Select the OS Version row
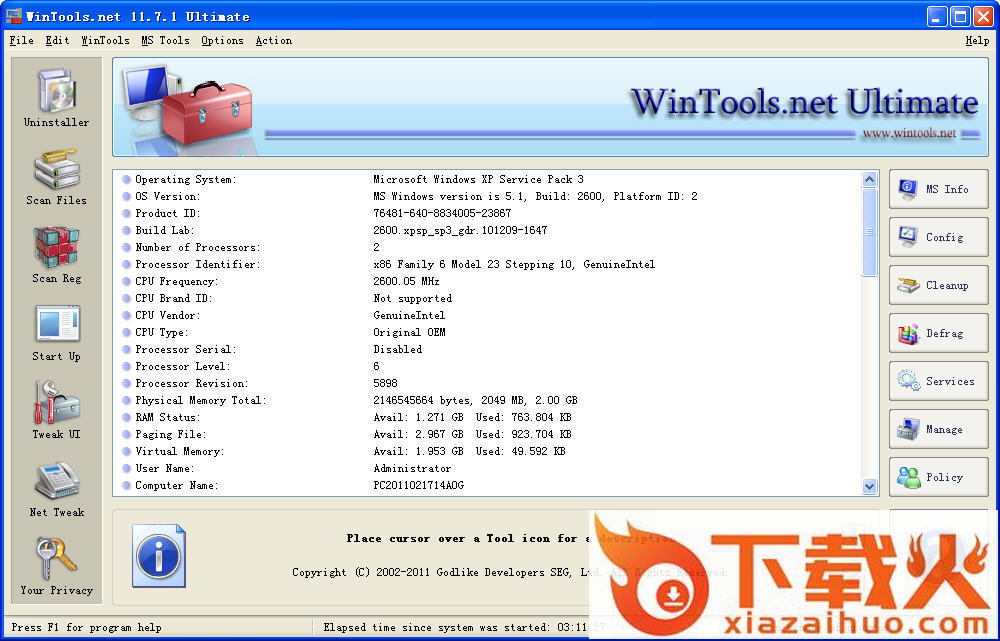The image size is (1000, 641). [x=487, y=196]
